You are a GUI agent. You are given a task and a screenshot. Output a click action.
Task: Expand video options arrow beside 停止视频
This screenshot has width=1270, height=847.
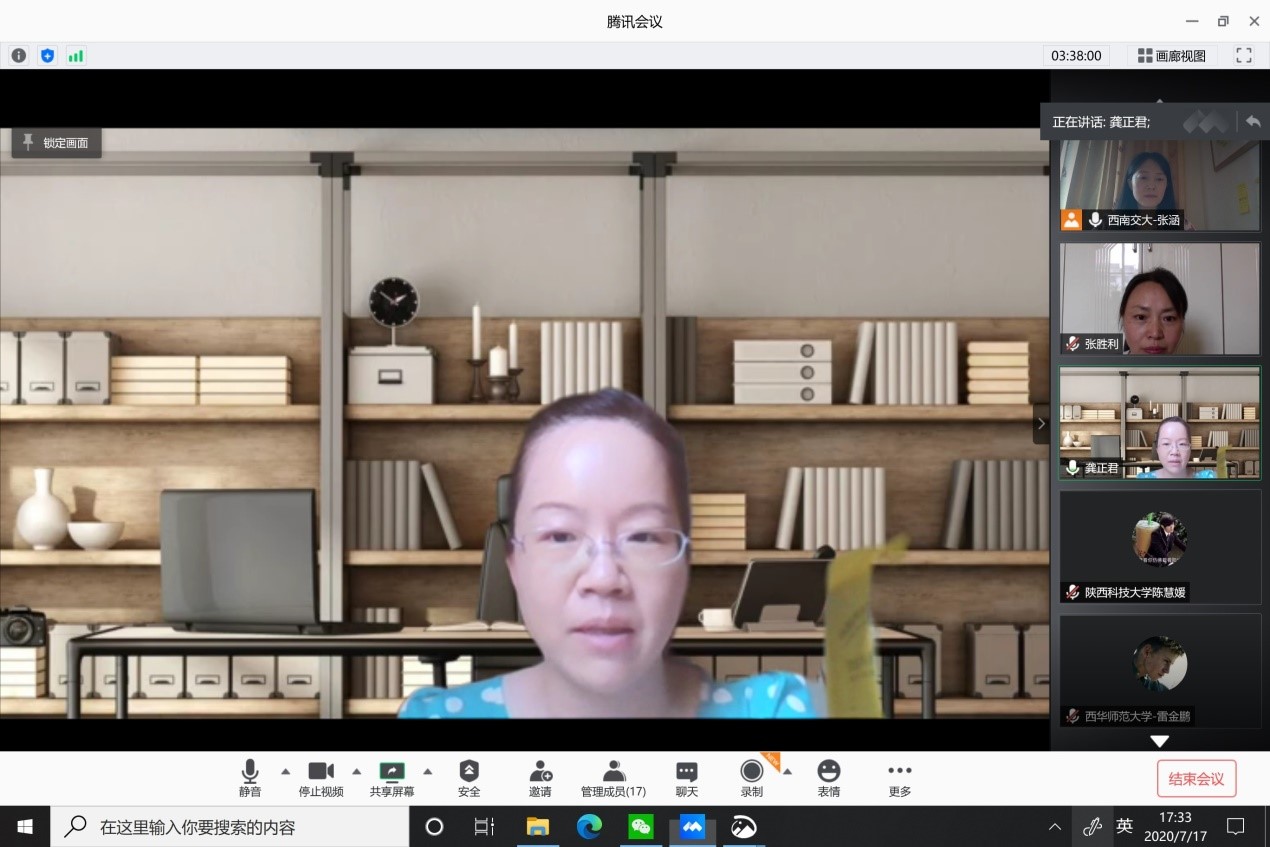point(356,771)
